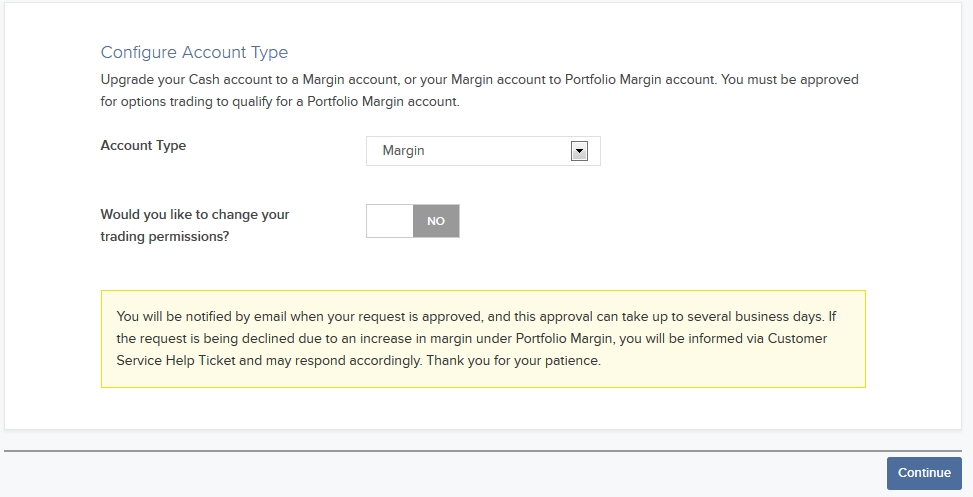Open the Account Type dropdown arrow
973x497 pixels.
coord(578,151)
